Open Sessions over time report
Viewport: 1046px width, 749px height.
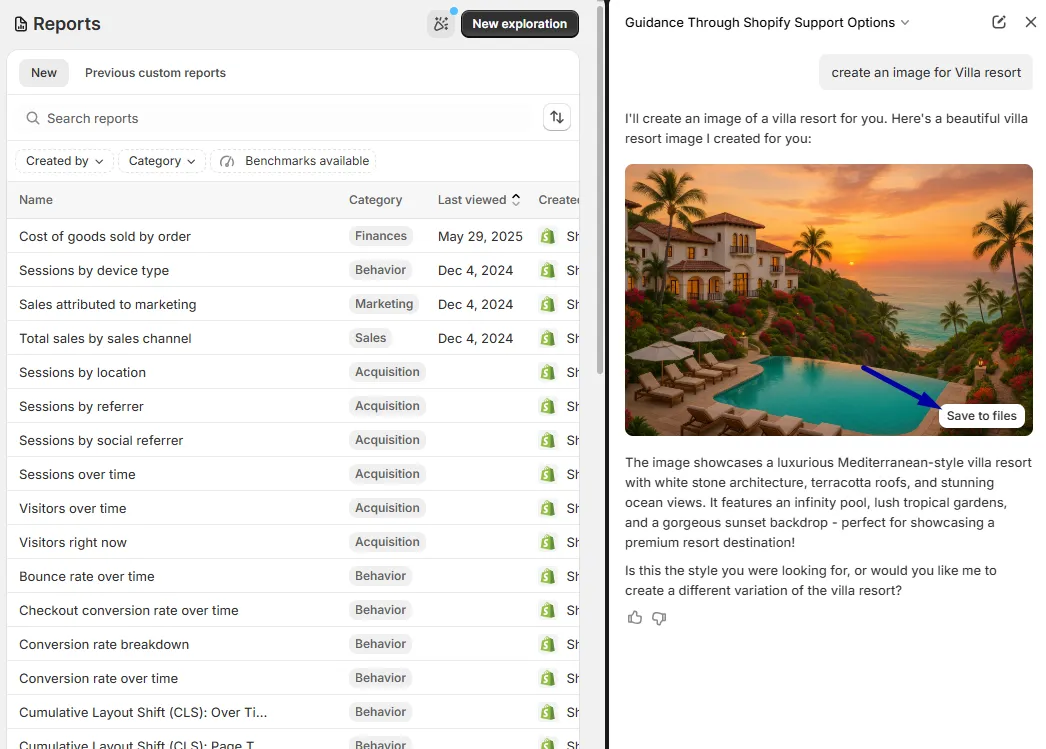click(x=77, y=474)
